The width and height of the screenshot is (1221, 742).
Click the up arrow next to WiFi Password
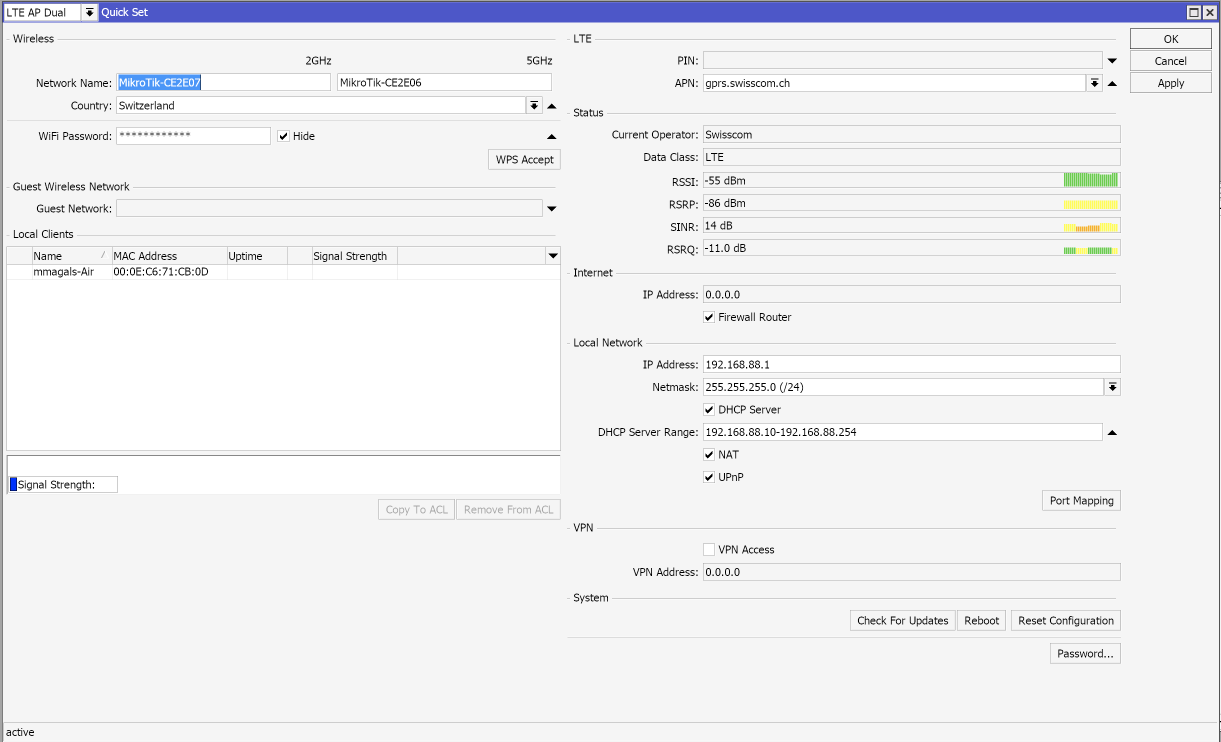pyautogui.click(x=551, y=136)
